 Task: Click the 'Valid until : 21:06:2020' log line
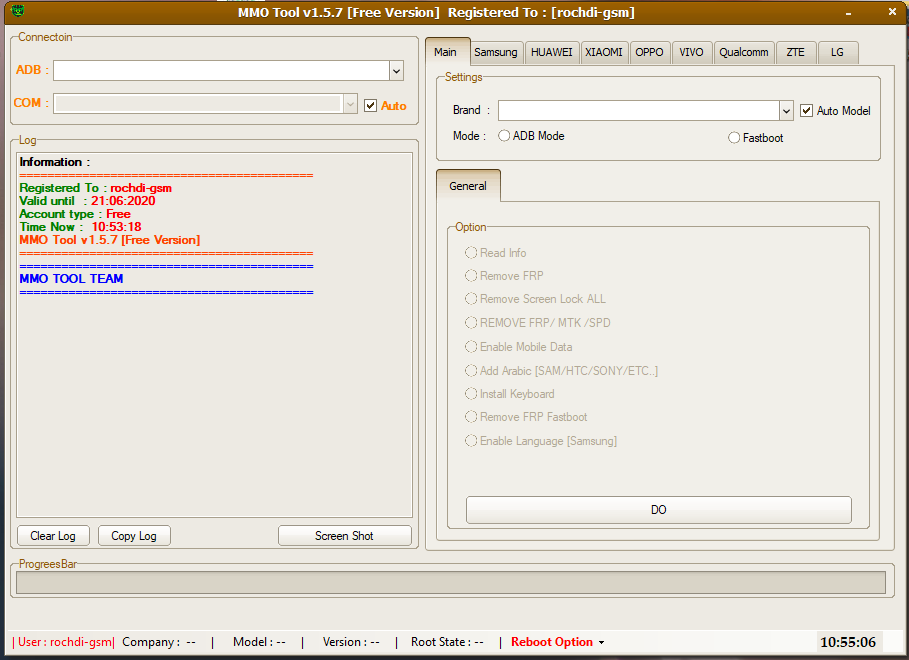(87, 201)
